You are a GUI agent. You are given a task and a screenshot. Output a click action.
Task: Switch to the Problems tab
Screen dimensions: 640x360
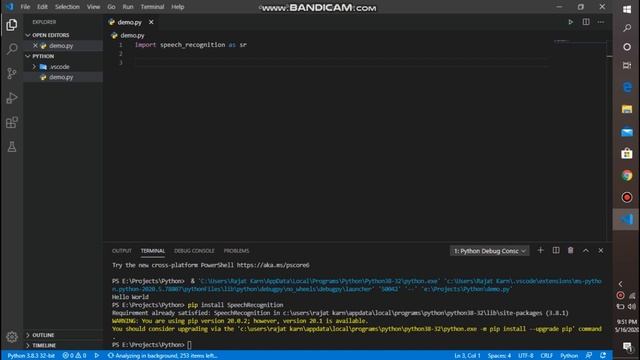coord(236,251)
